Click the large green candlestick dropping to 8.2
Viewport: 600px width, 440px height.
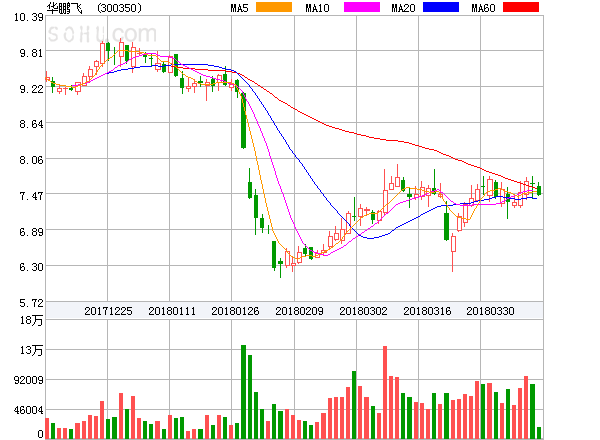click(243, 120)
